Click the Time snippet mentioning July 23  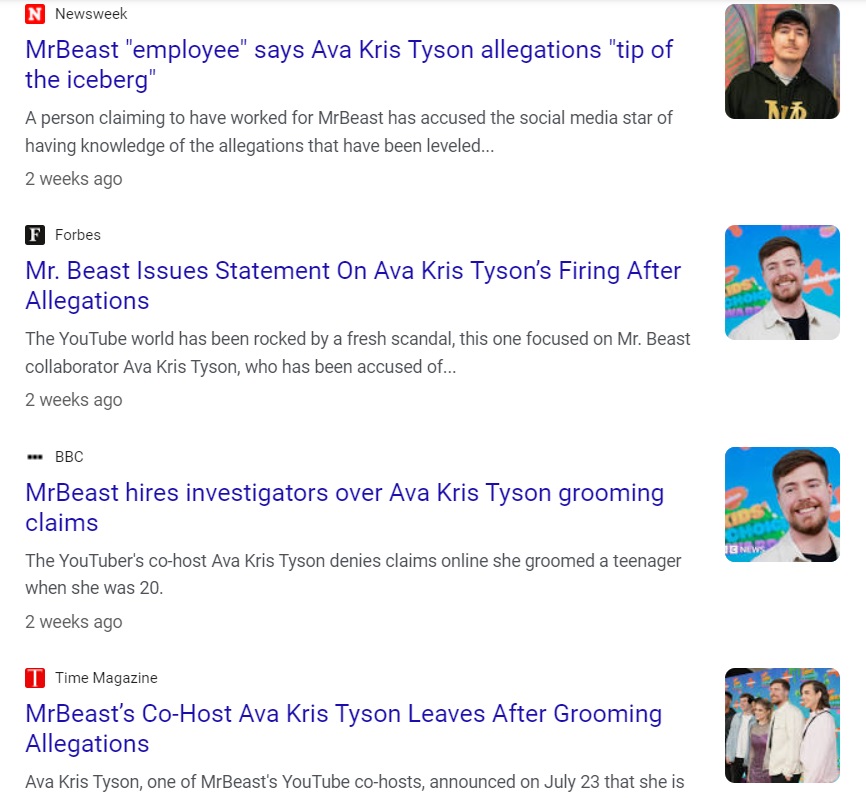coord(355,782)
